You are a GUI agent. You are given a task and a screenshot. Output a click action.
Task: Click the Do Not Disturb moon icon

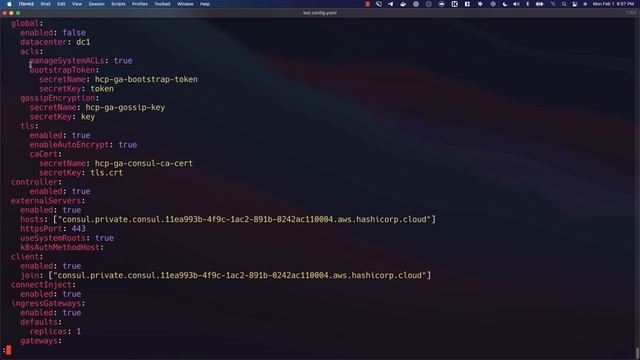click(x=505, y=4)
